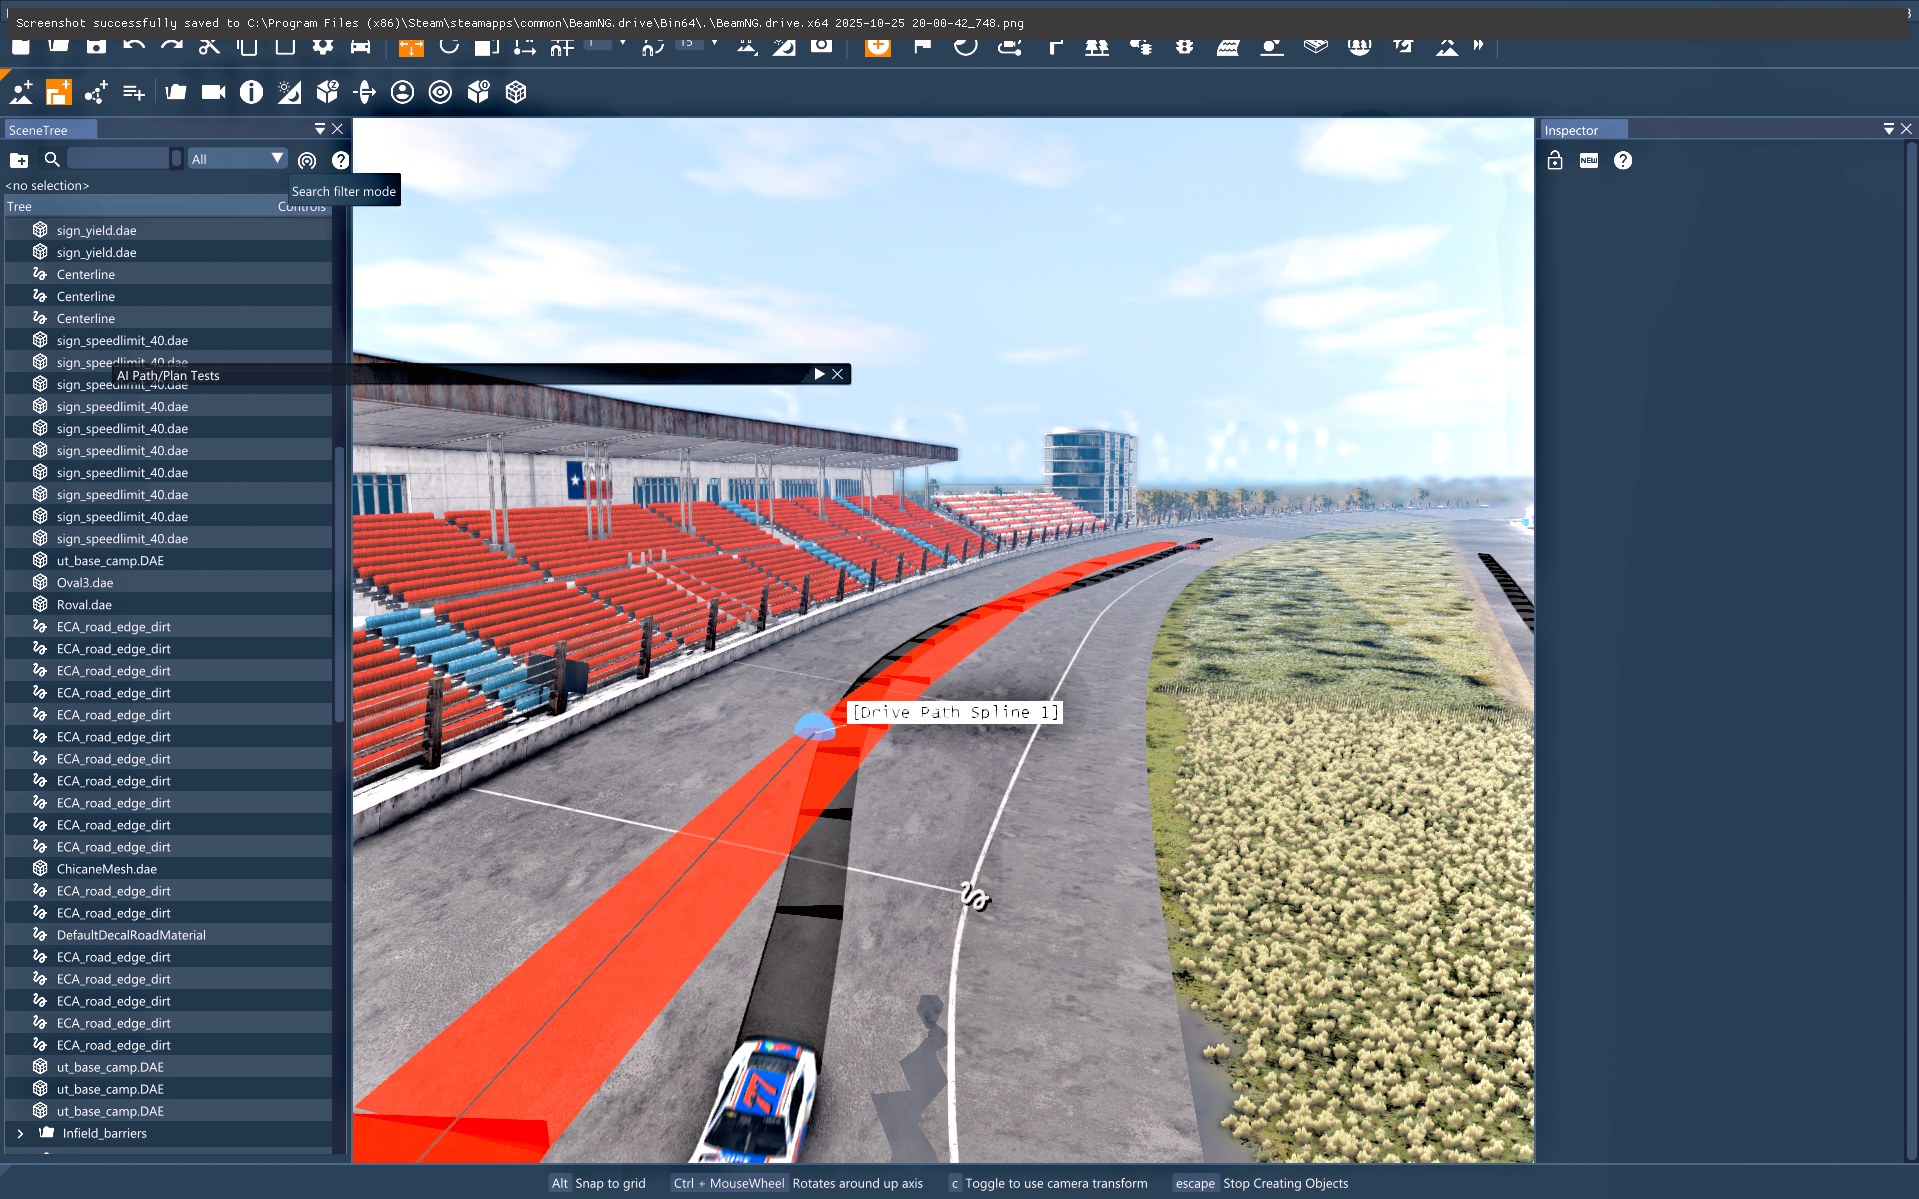Viewport: 1919px width, 1199px height.
Task: Click the traffic light icon in the toolbar
Action: tap(1185, 46)
